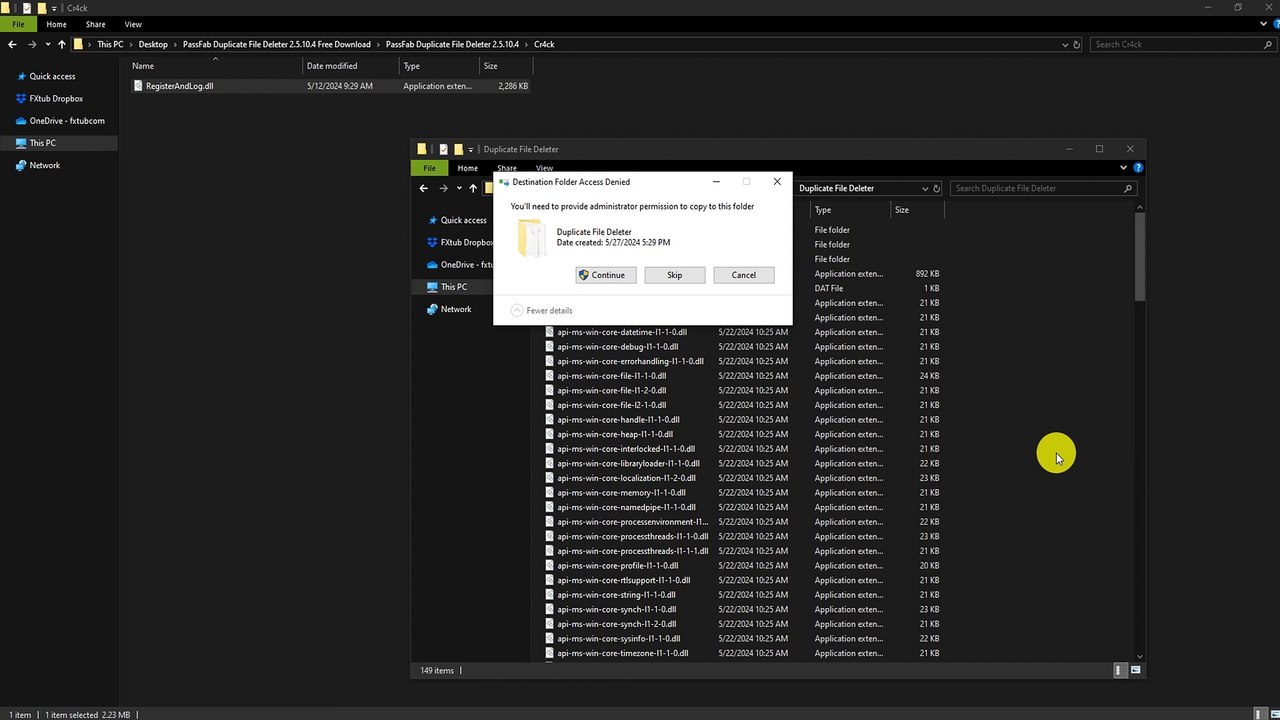This screenshot has height=720, width=1280.
Task: Go up one folder in Cr4ck window
Action: pyautogui.click(x=62, y=44)
